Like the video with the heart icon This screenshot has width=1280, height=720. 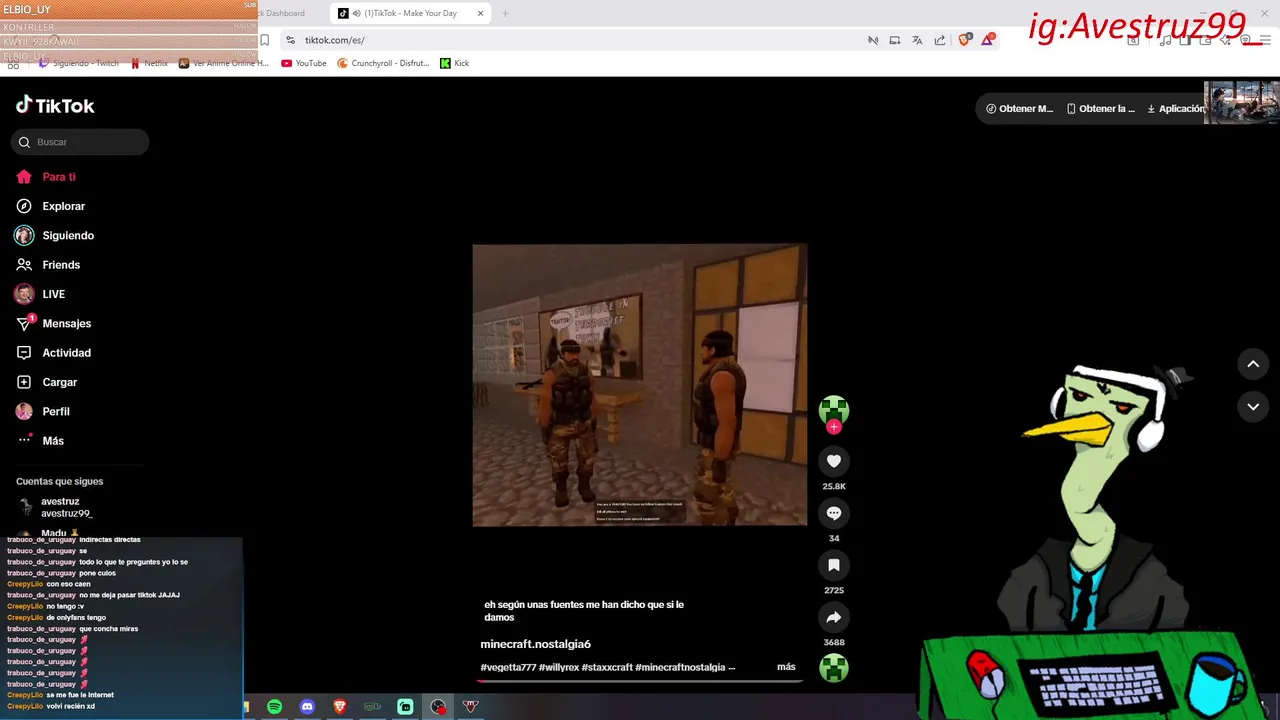[834, 461]
